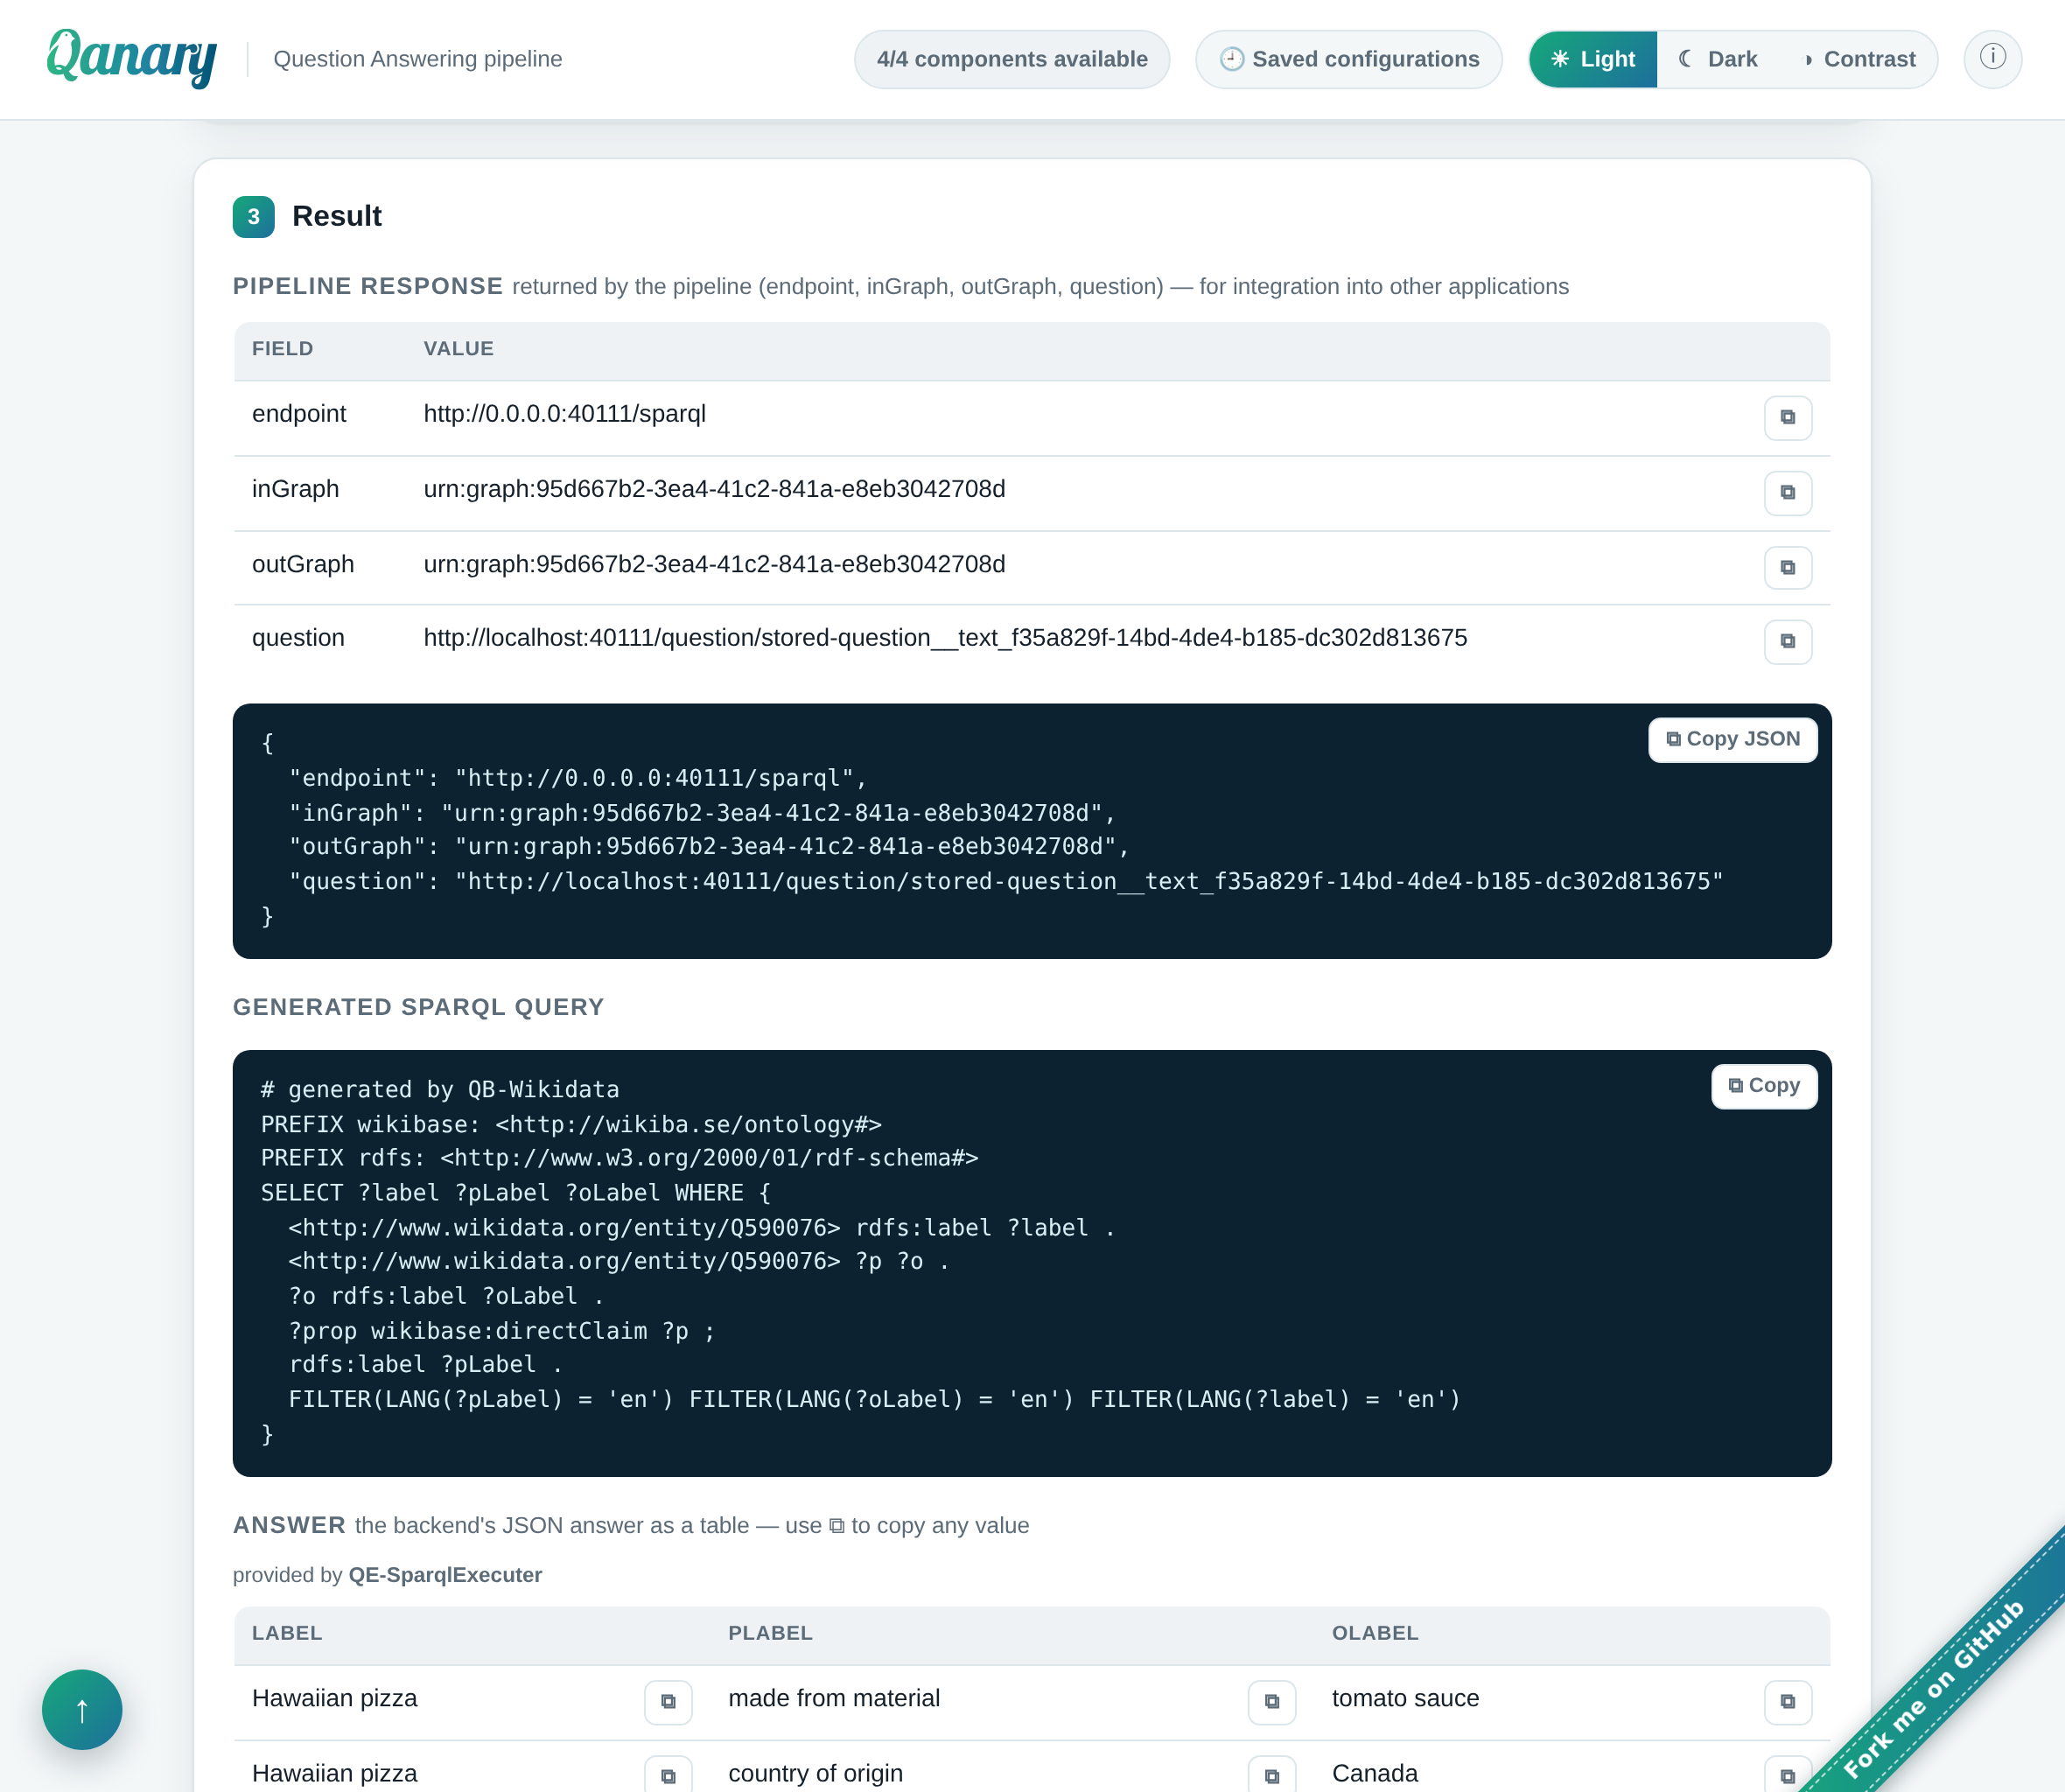Viewport: 2065px width, 1792px height.
Task: Click the inGraph urn:graph value
Action: [714, 488]
